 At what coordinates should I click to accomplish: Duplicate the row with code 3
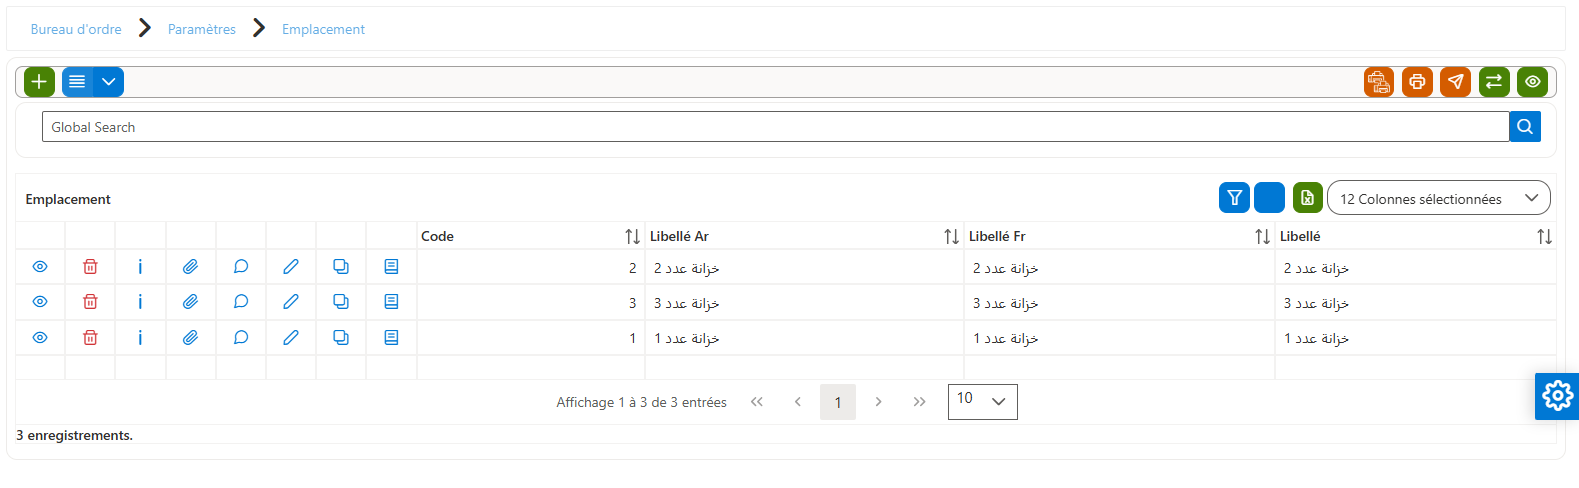click(x=341, y=302)
